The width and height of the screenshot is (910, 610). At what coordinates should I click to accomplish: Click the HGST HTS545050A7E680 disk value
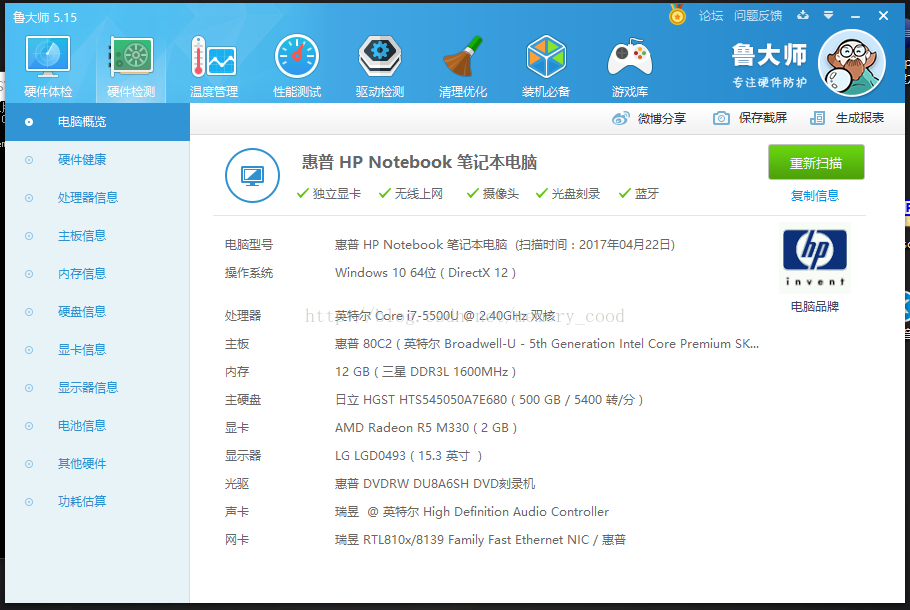tap(489, 400)
